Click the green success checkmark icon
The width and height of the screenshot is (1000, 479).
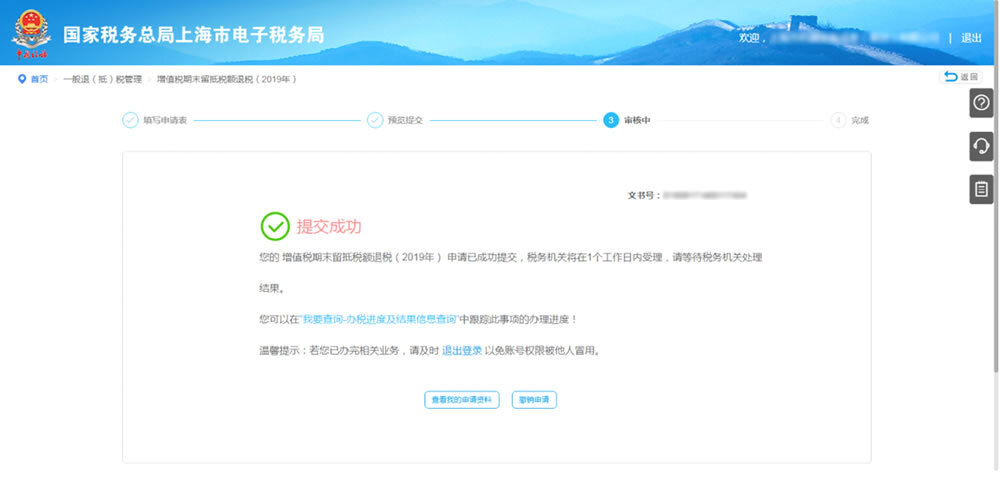click(x=275, y=227)
